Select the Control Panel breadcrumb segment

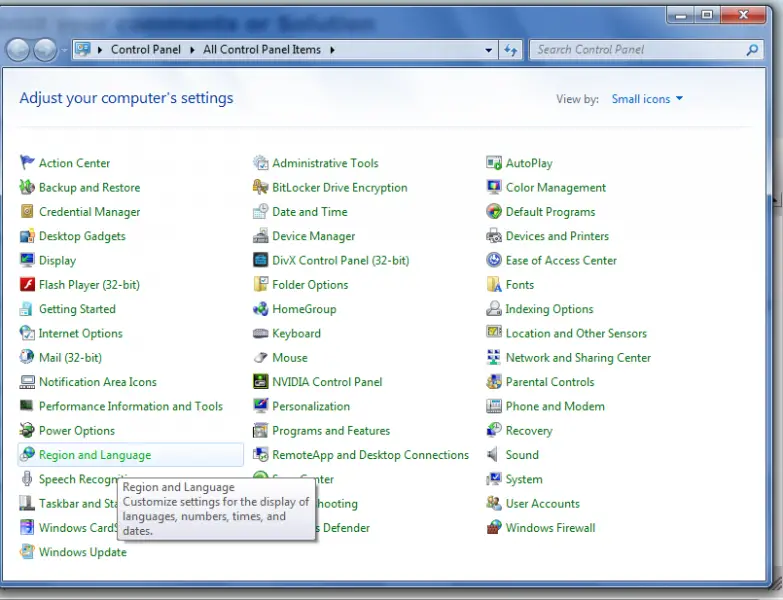pyautogui.click(x=146, y=49)
